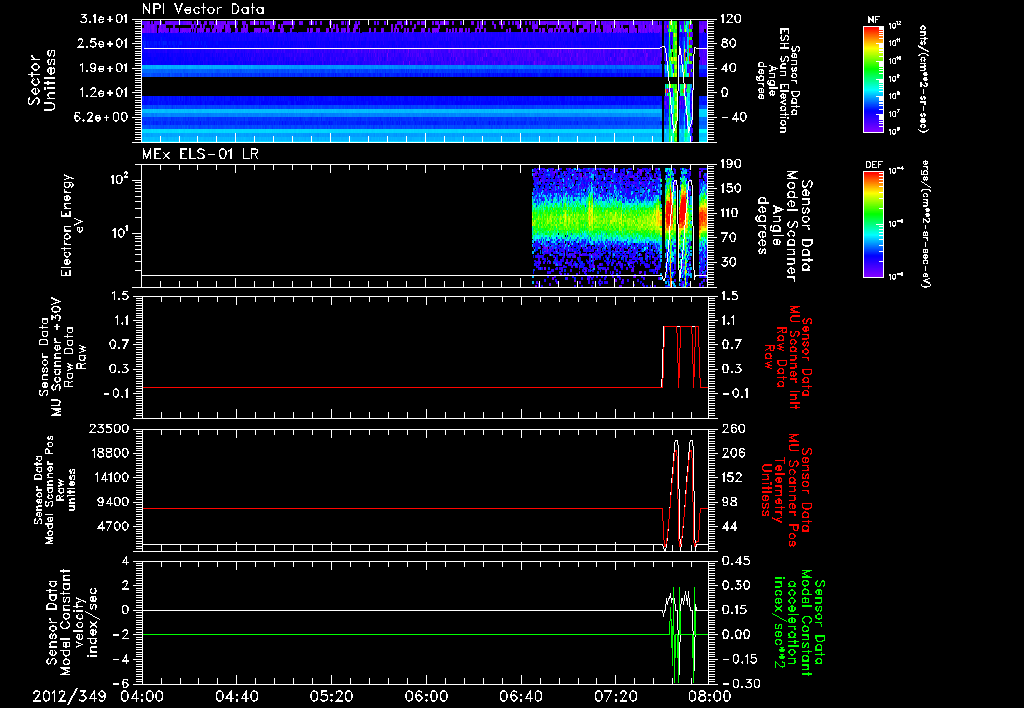Click the '190' scanner angle tick value

(731, 164)
